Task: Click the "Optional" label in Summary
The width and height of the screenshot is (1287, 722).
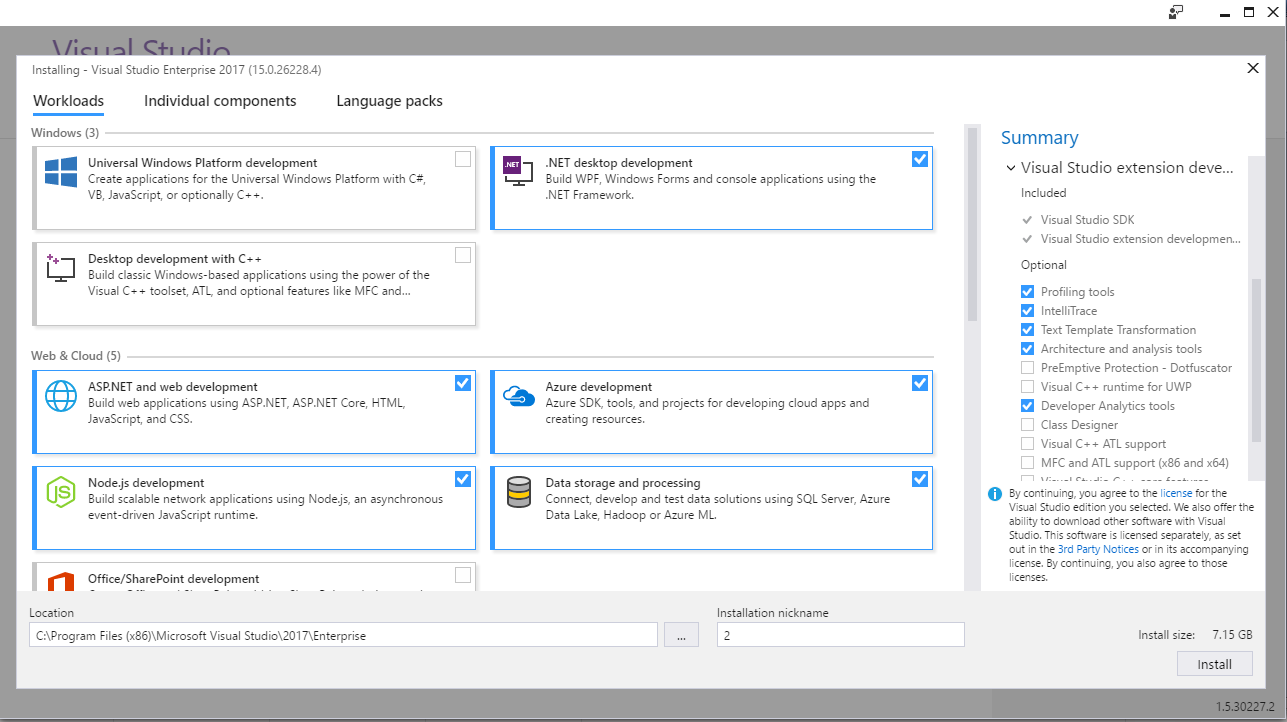Action: click(x=1044, y=265)
